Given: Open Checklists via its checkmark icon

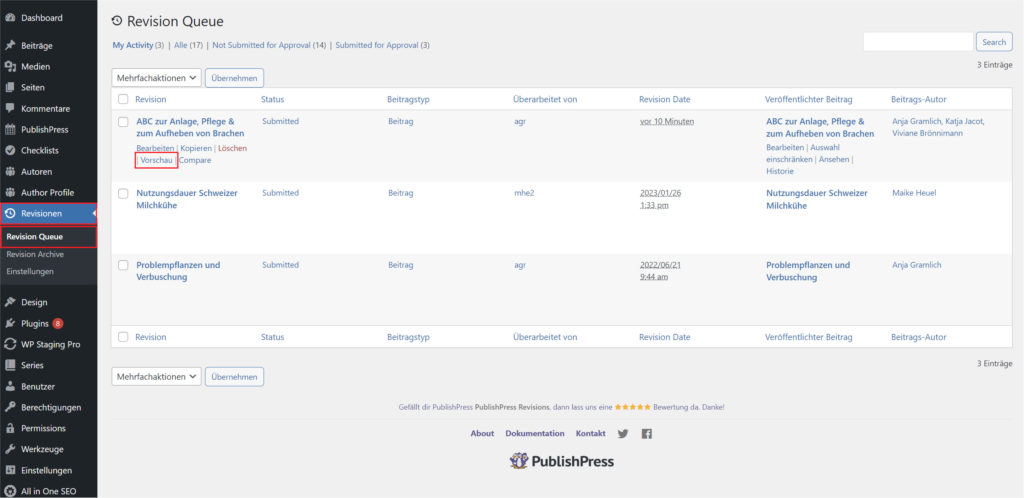Looking at the screenshot, I should [x=10, y=150].
